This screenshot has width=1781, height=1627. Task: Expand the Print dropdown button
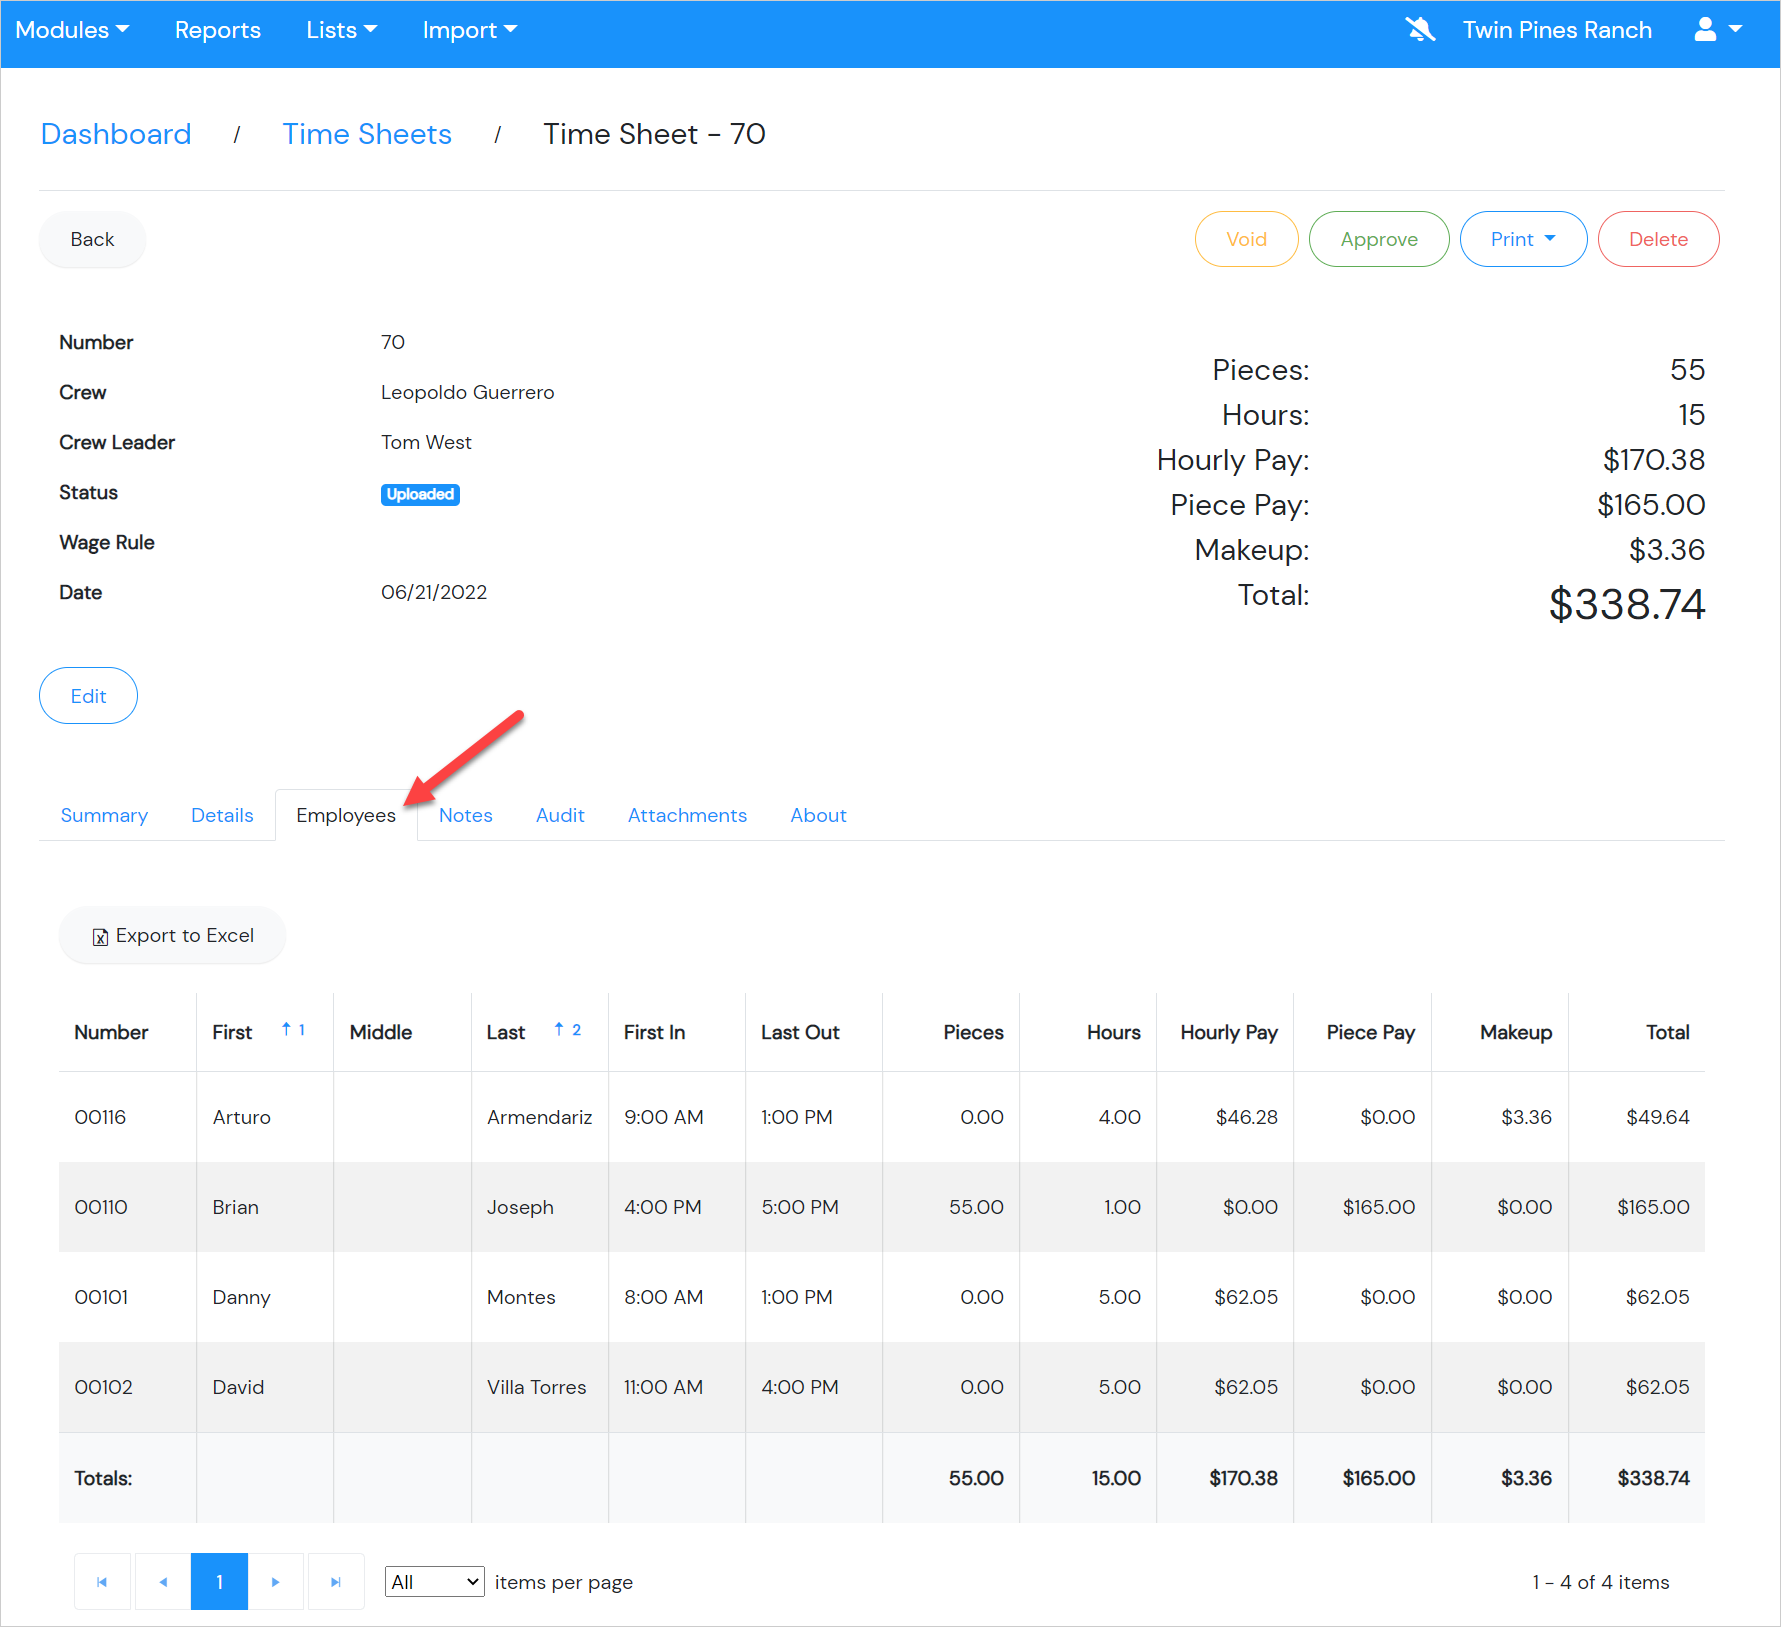(1523, 239)
